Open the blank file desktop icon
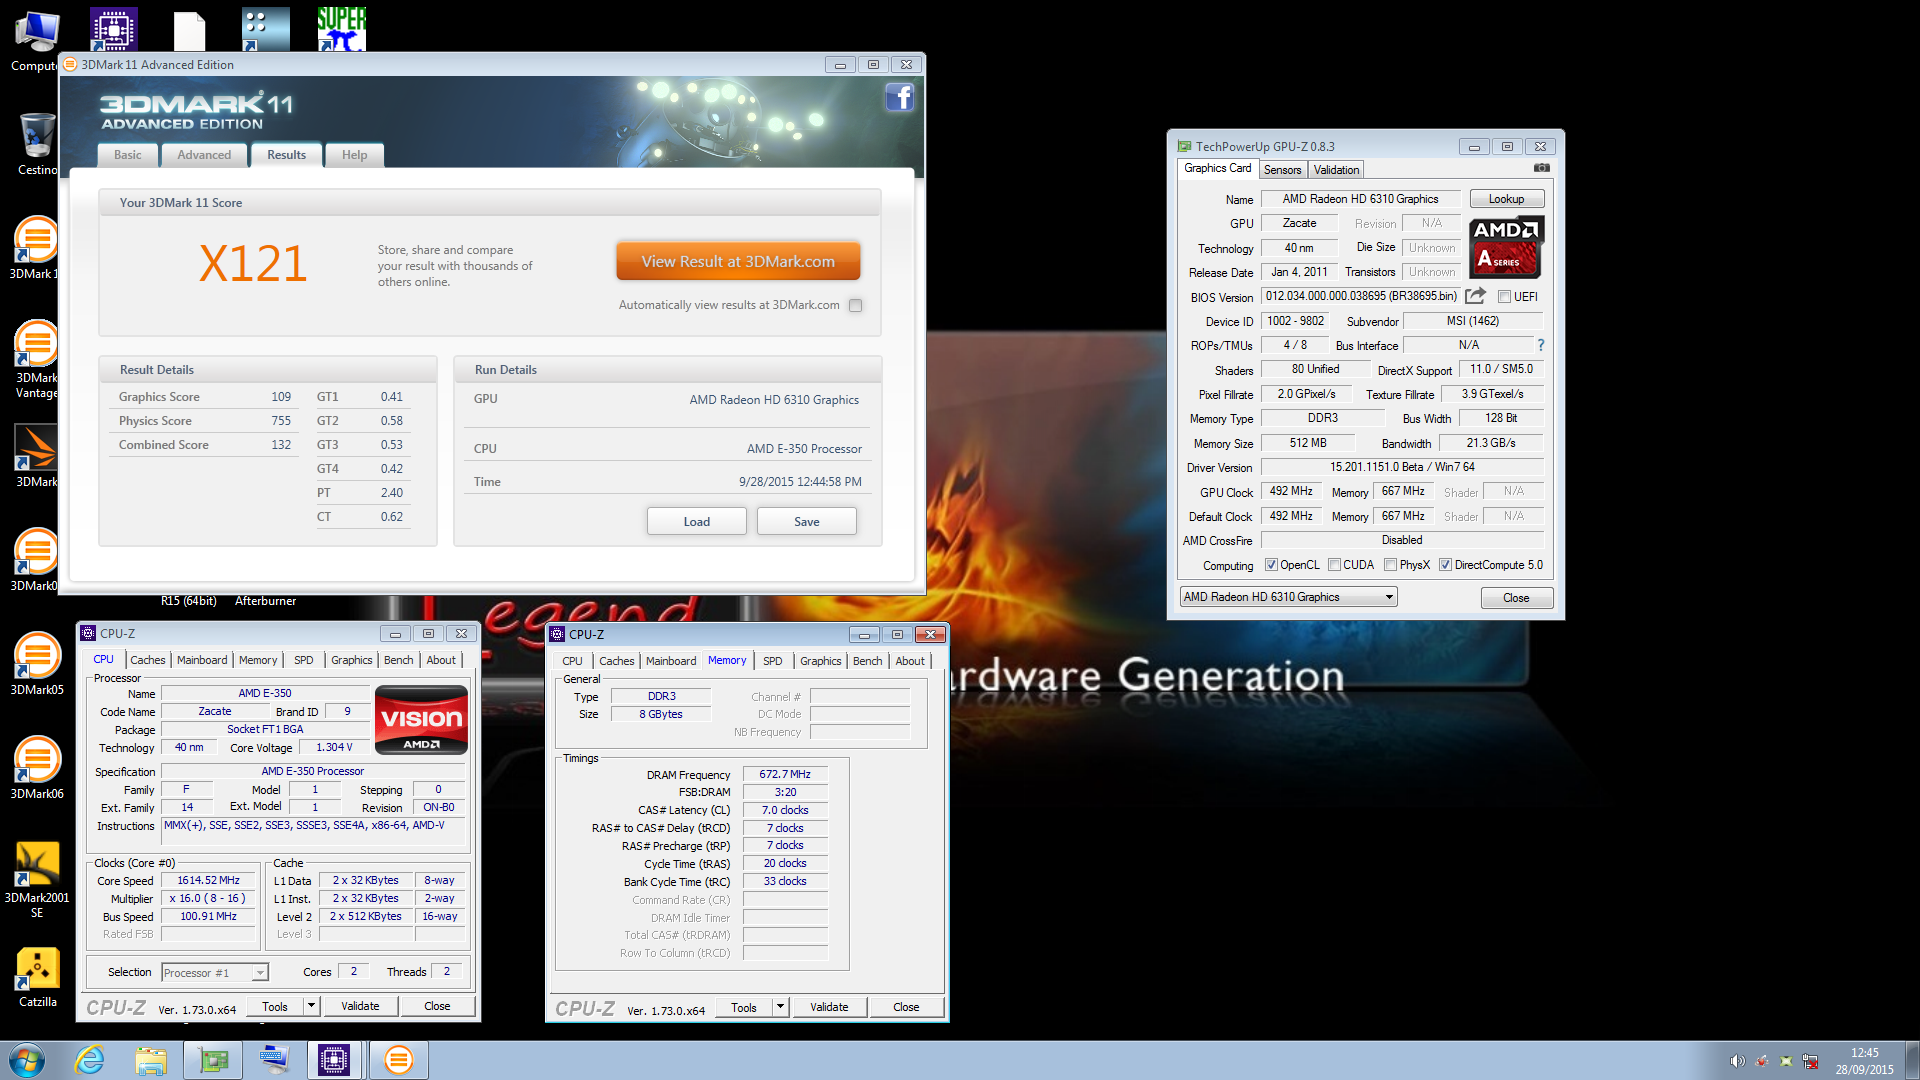The width and height of the screenshot is (1920, 1080). [189, 30]
